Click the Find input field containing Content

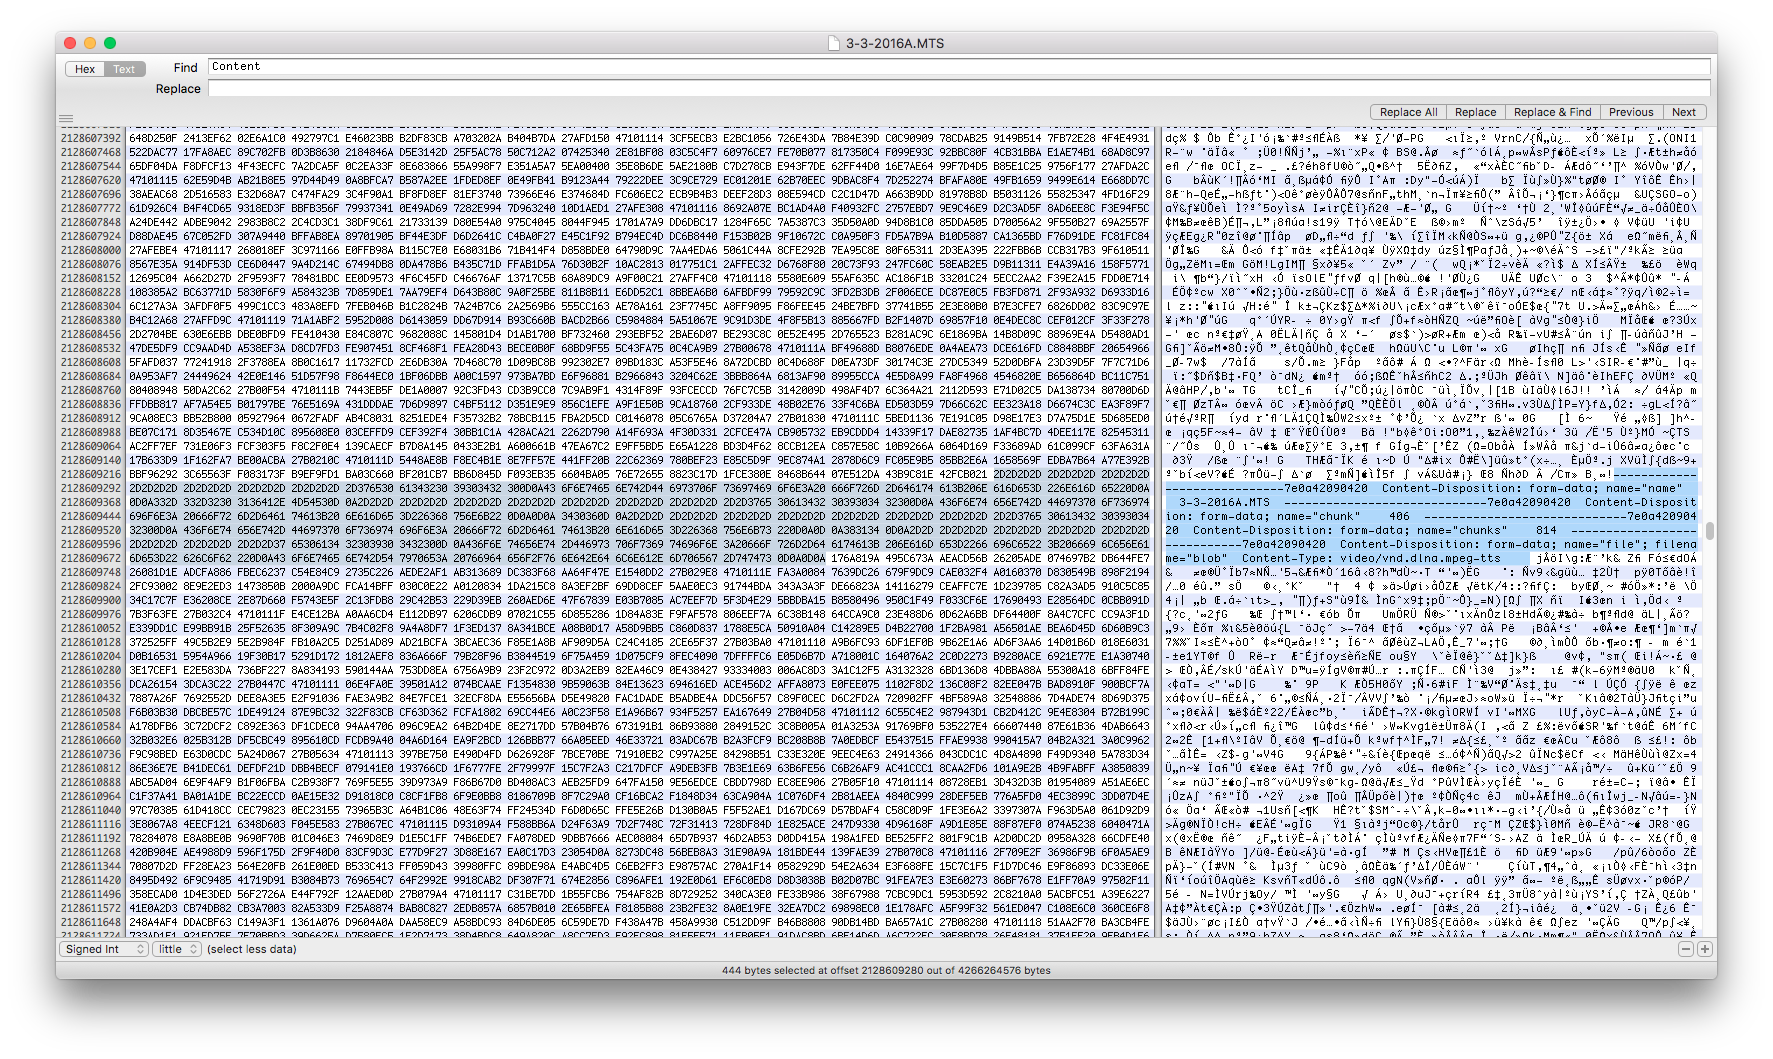pyautogui.click(x=959, y=67)
